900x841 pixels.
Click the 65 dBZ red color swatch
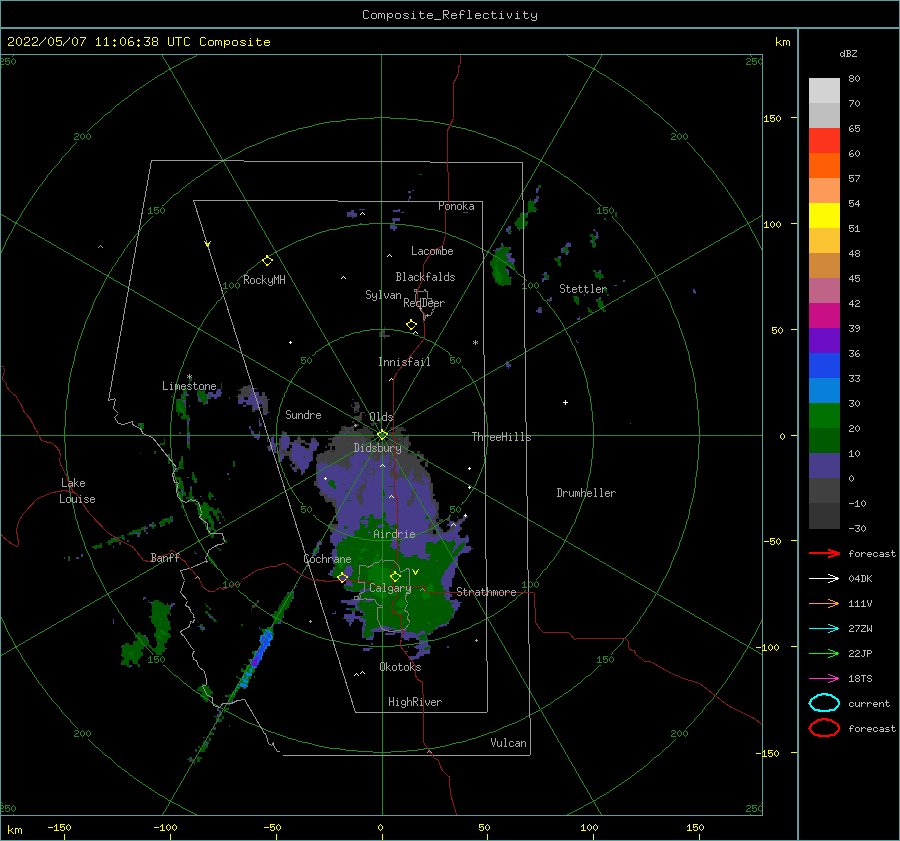(x=824, y=140)
